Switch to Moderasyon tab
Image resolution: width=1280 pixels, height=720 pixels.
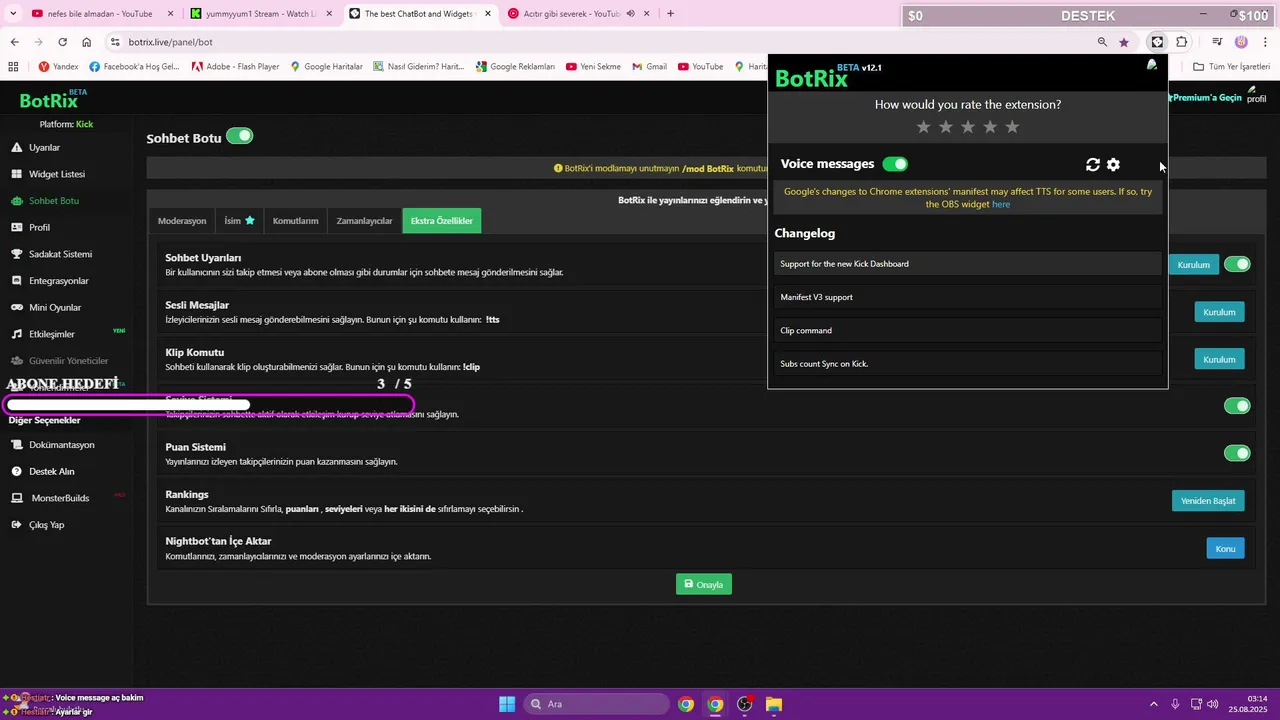pos(182,221)
